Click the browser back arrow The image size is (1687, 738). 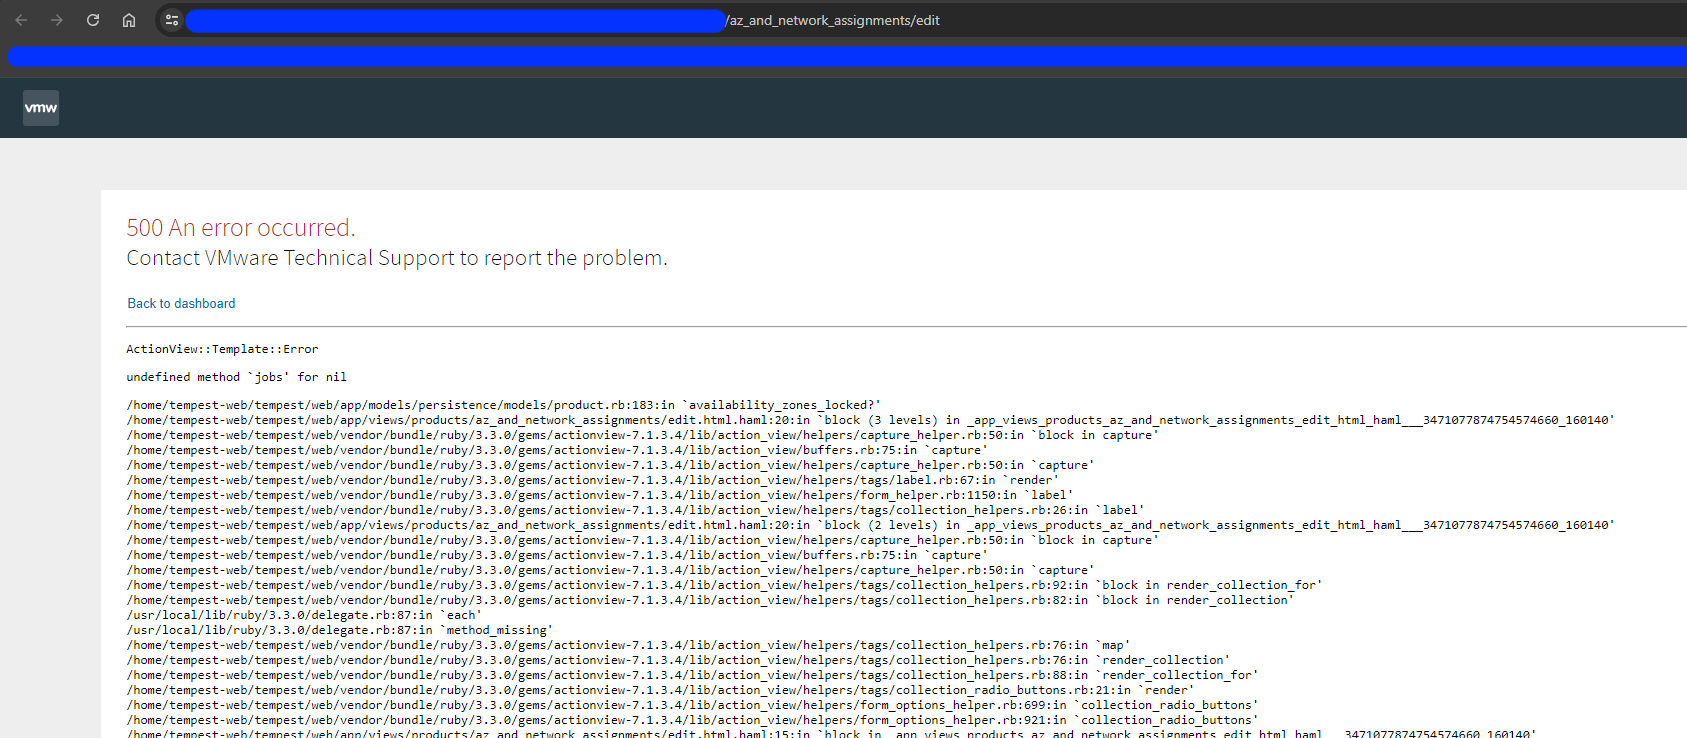point(21,20)
